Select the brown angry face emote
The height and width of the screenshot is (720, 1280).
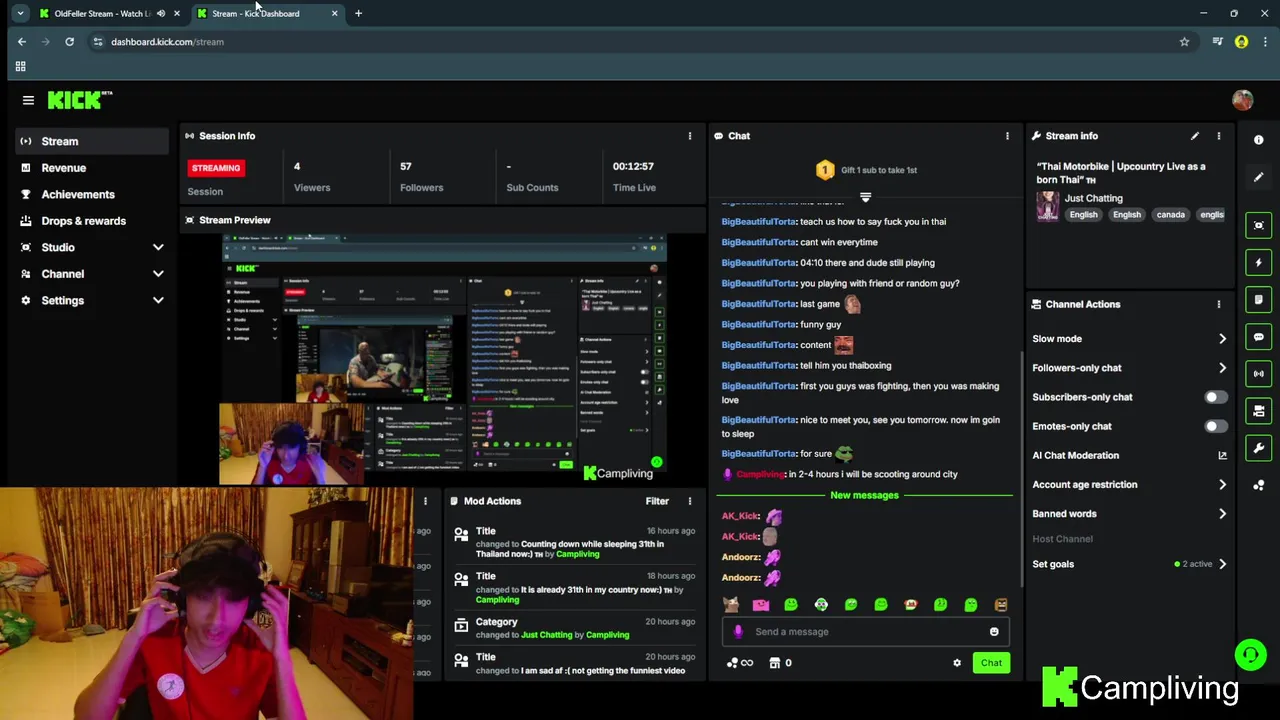pyautogui.click(x=1001, y=605)
